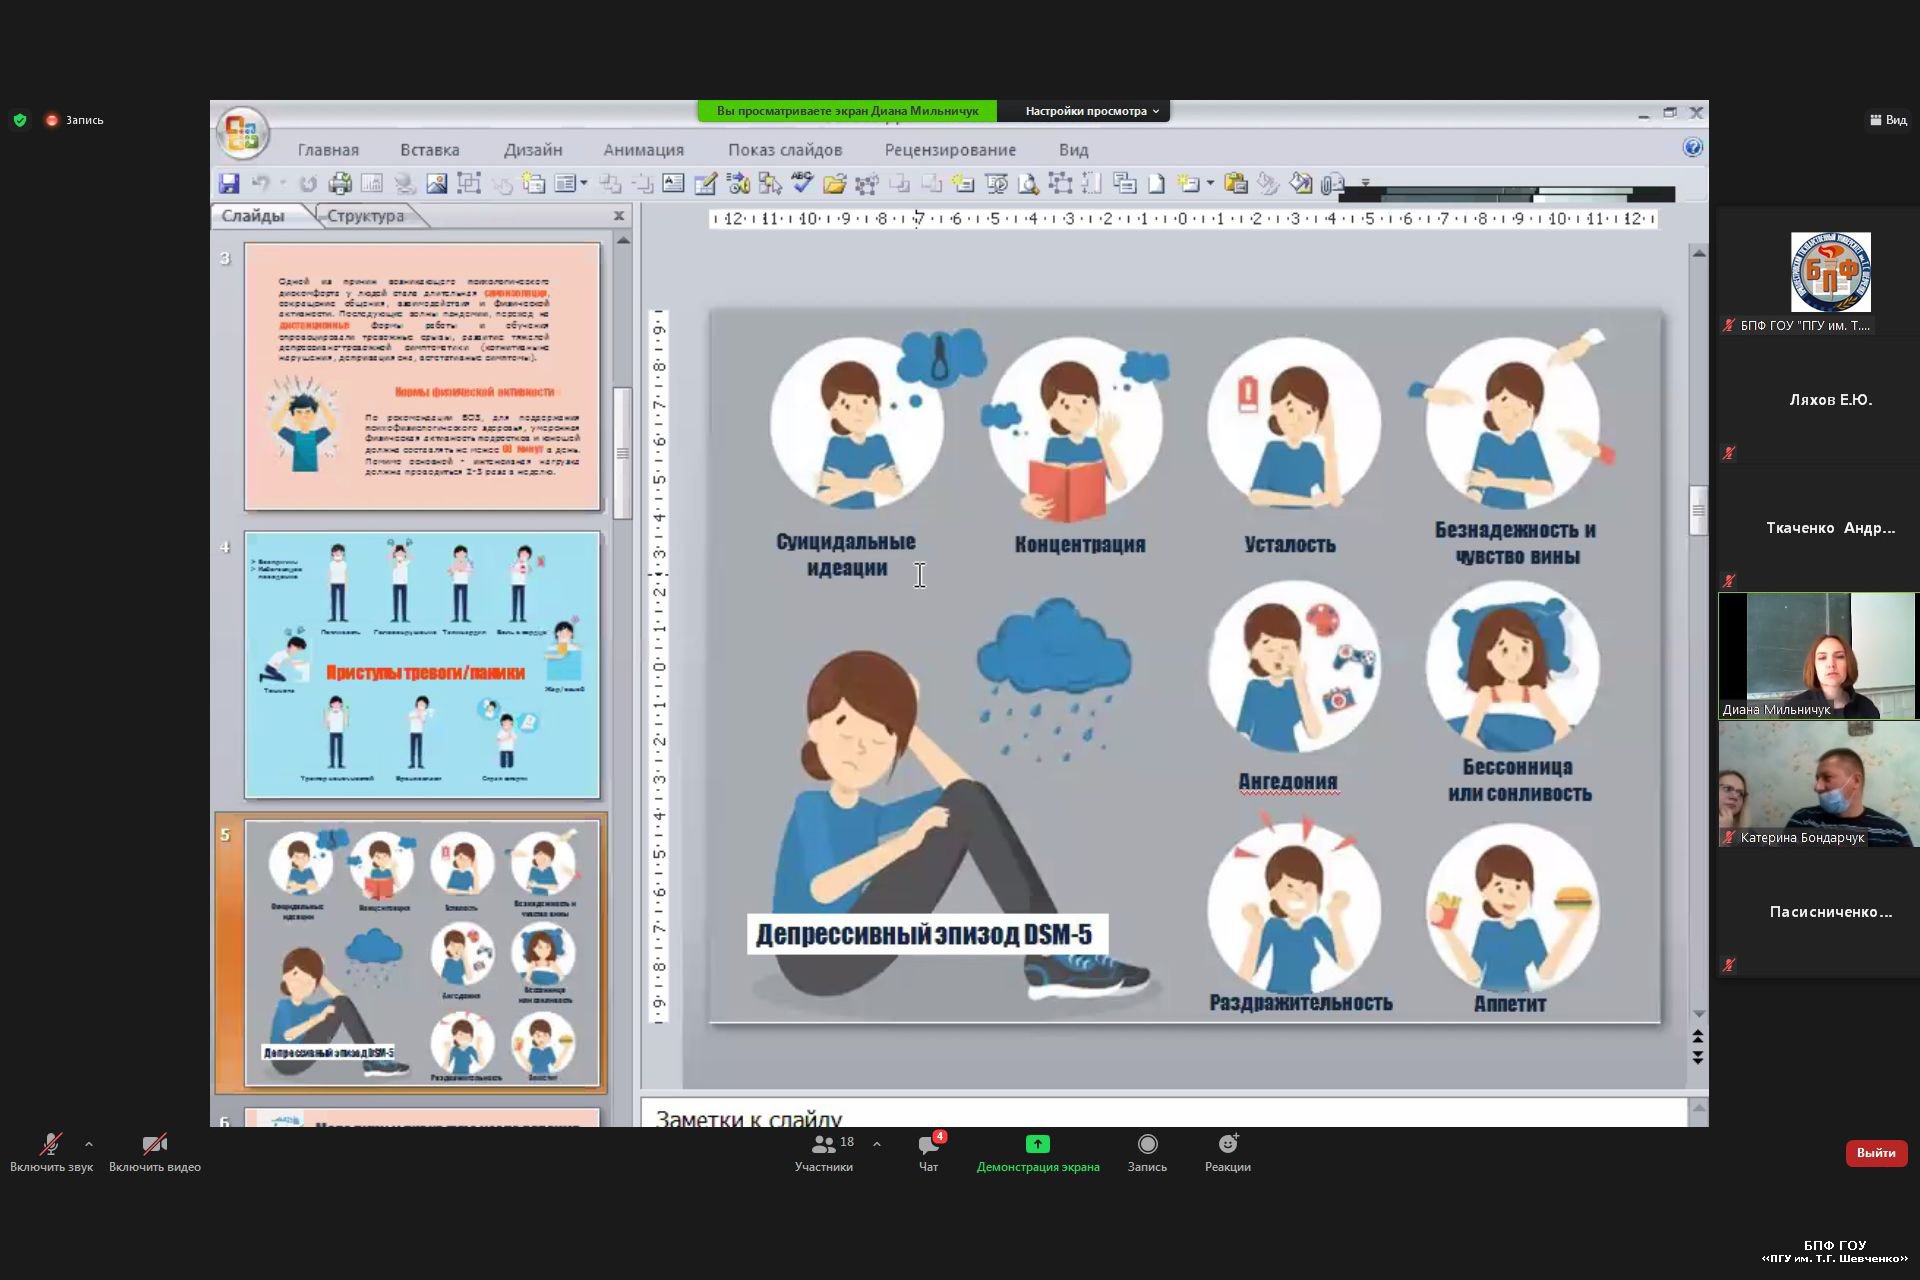
Task: Click the email attachment paperclip icon
Action: click(1333, 183)
